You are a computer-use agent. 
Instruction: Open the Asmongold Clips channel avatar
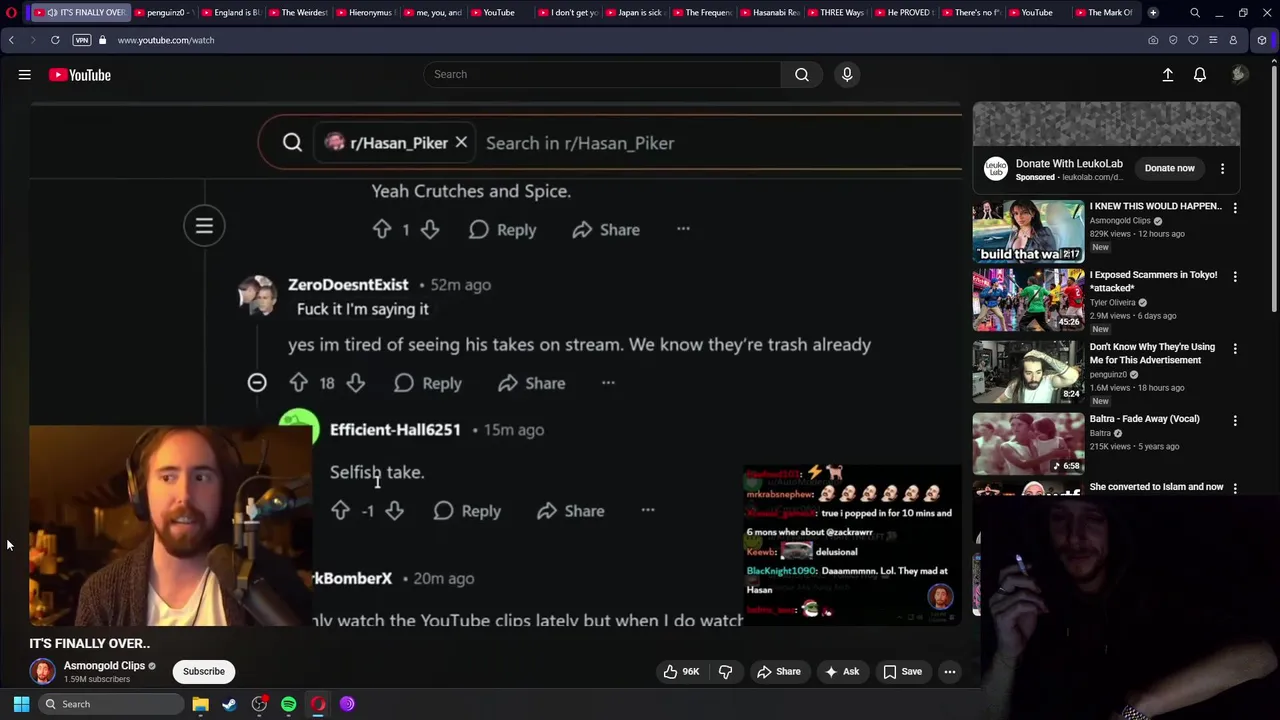pyautogui.click(x=42, y=671)
